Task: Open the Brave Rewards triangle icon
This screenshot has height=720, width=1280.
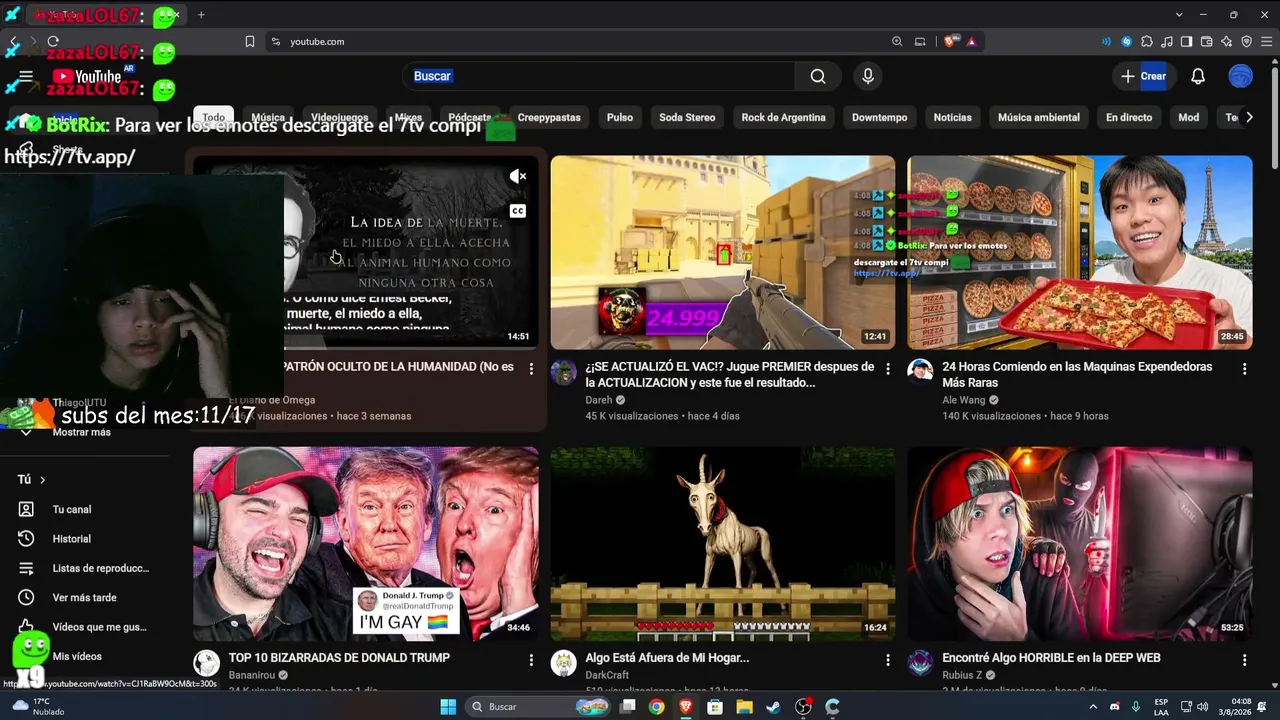Action: coord(970,41)
